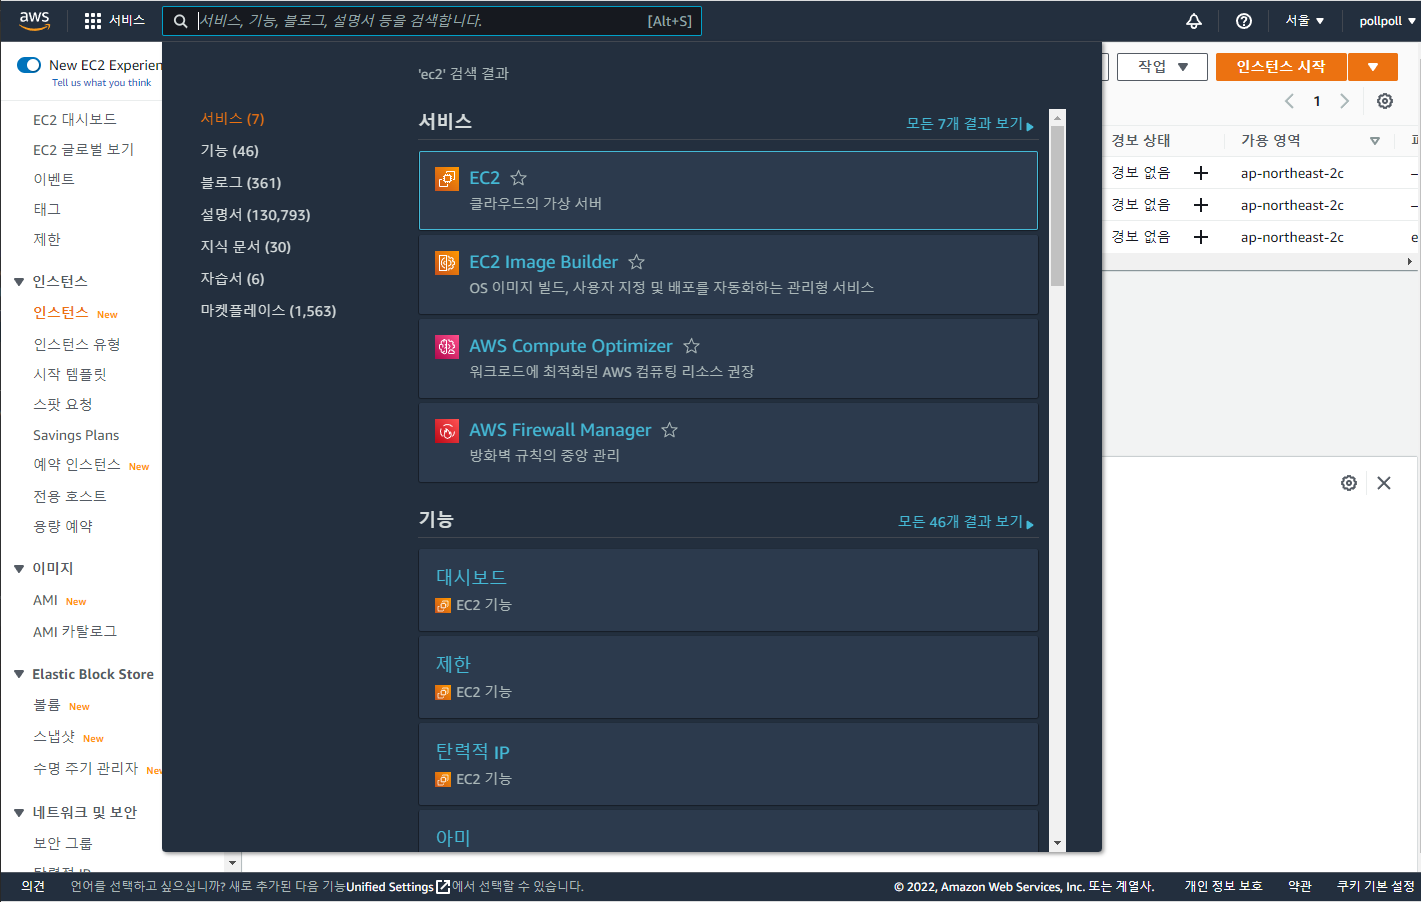Star the AWS Firewall Manager service
The height and width of the screenshot is (902, 1421).
pyautogui.click(x=669, y=430)
